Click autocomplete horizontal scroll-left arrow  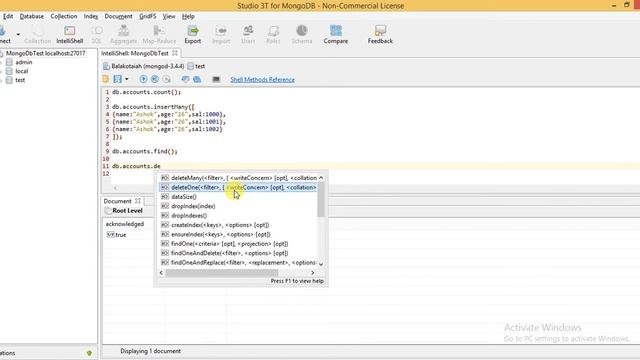[161, 273]
